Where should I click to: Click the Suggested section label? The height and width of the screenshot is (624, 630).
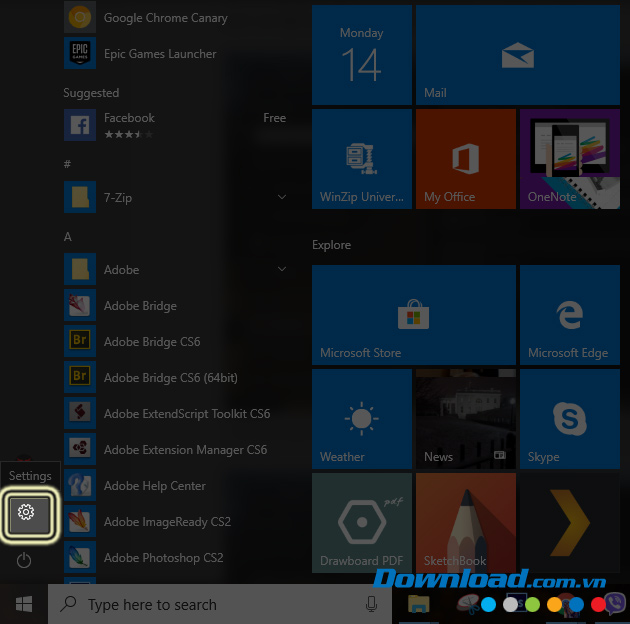pyautogui.click(x=91, y=93)
